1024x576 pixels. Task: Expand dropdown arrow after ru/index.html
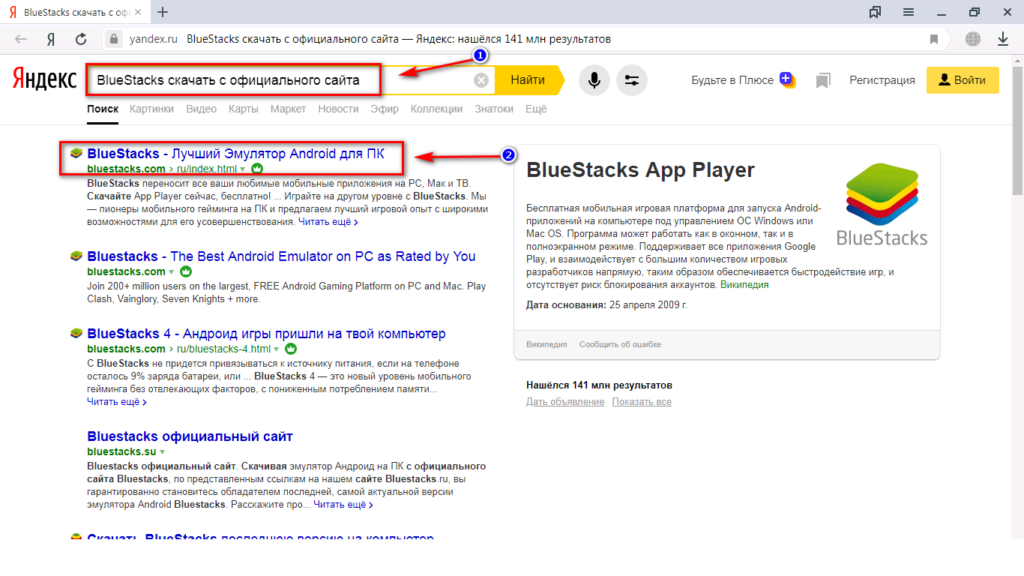click(x=243, y=169)
